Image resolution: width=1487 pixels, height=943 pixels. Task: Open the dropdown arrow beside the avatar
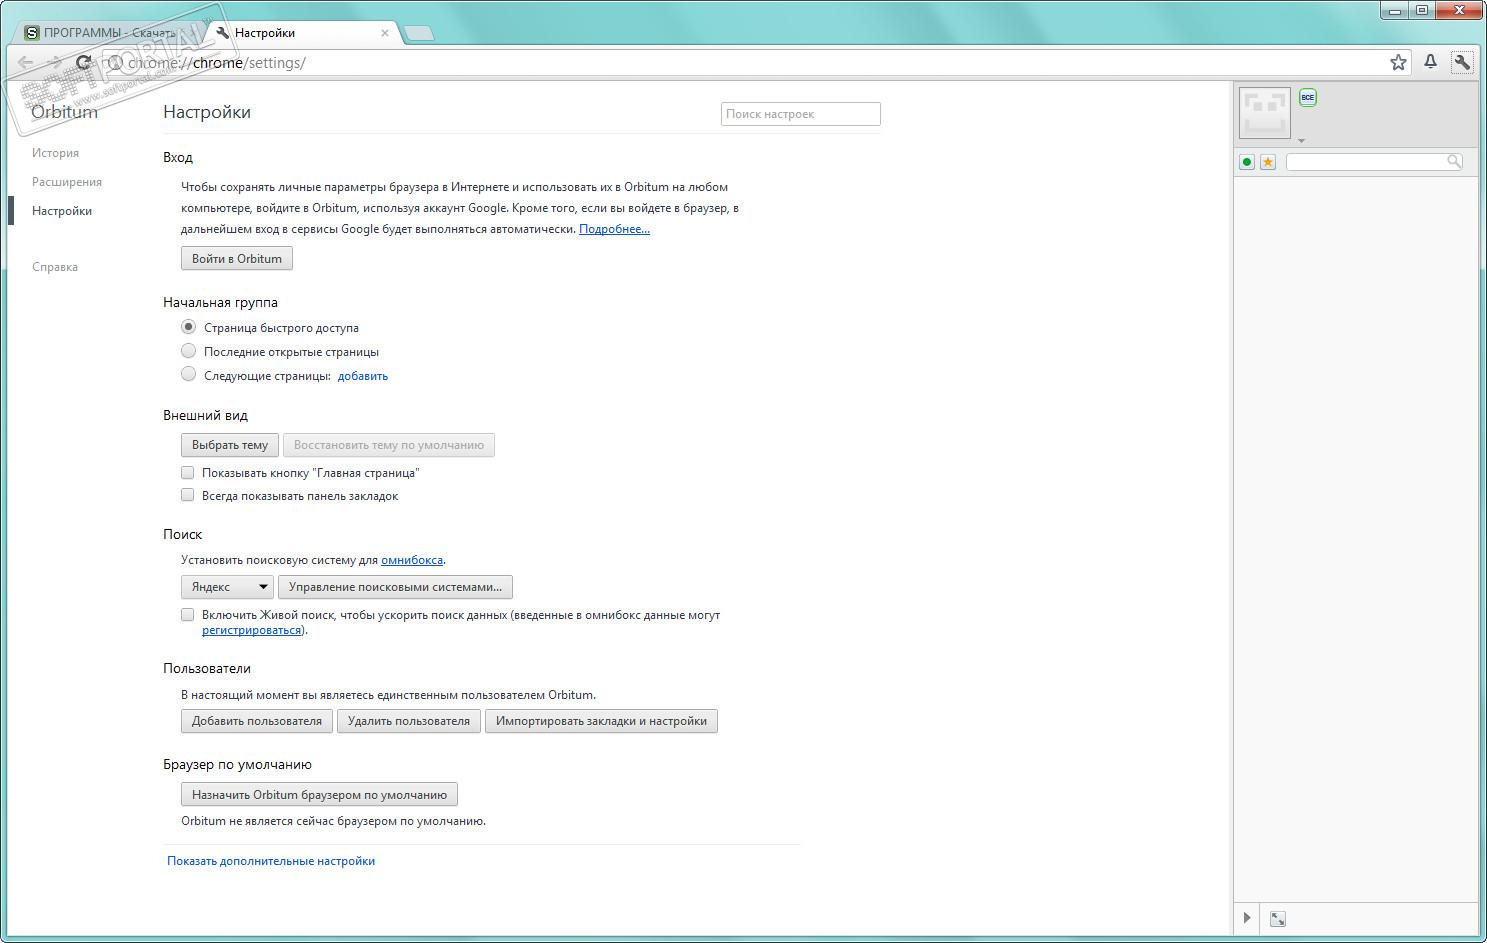pos(1301,141)
